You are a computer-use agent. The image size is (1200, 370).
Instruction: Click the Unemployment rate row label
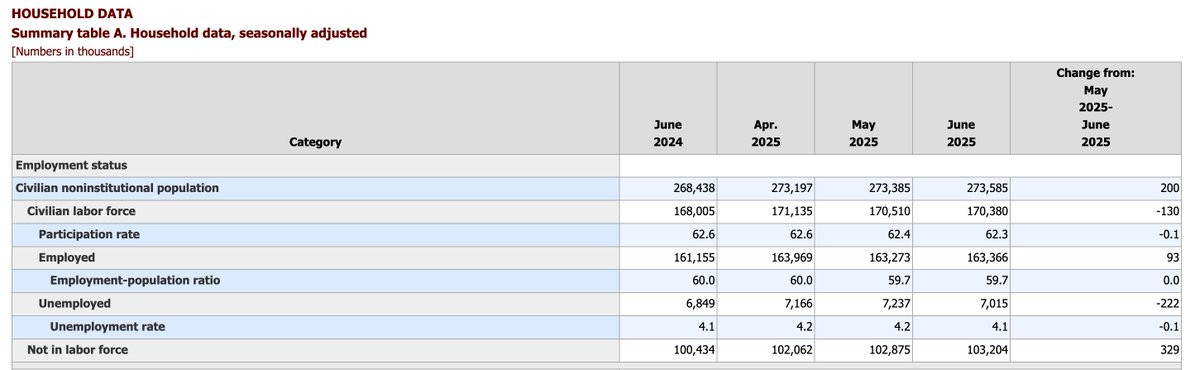[108, 326]
